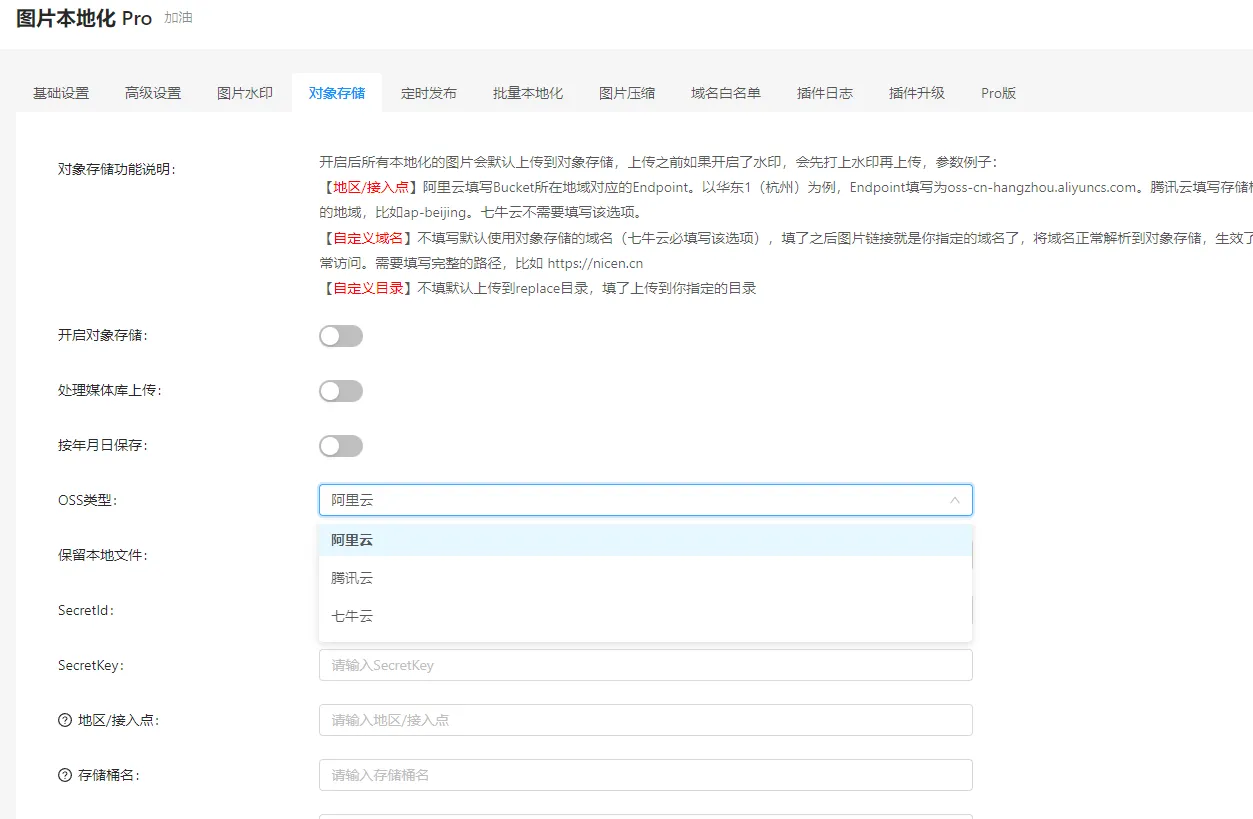Switch to the 基础设置 tab
This screenshot has width=1253, height=819.
click(61, 93)
